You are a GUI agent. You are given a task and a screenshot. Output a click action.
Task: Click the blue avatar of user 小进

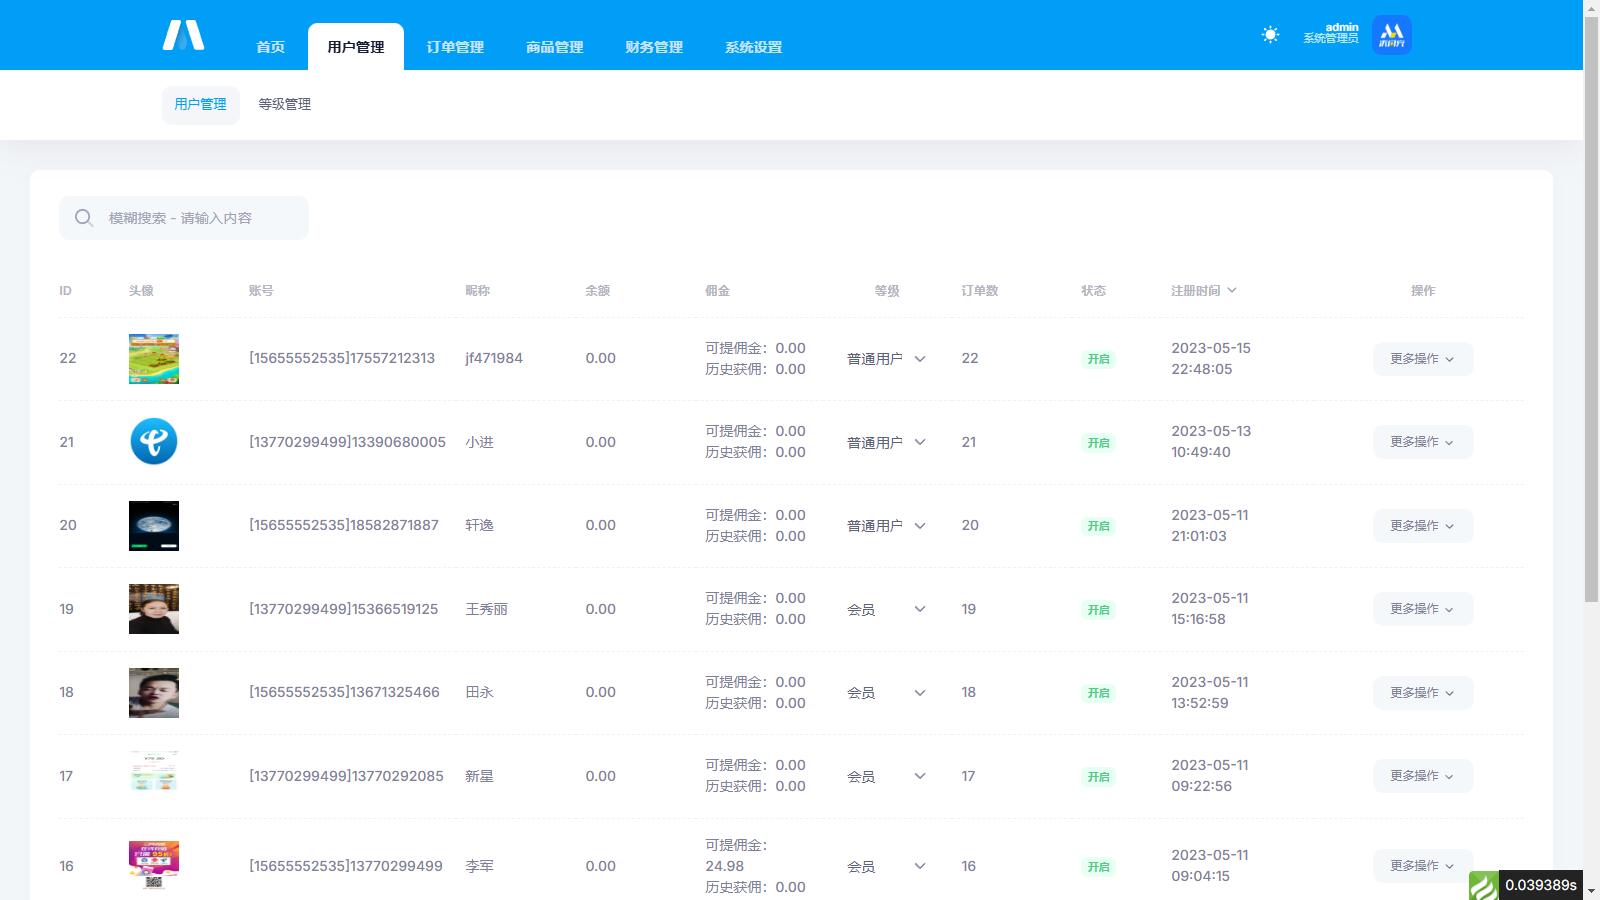point(154,442)
